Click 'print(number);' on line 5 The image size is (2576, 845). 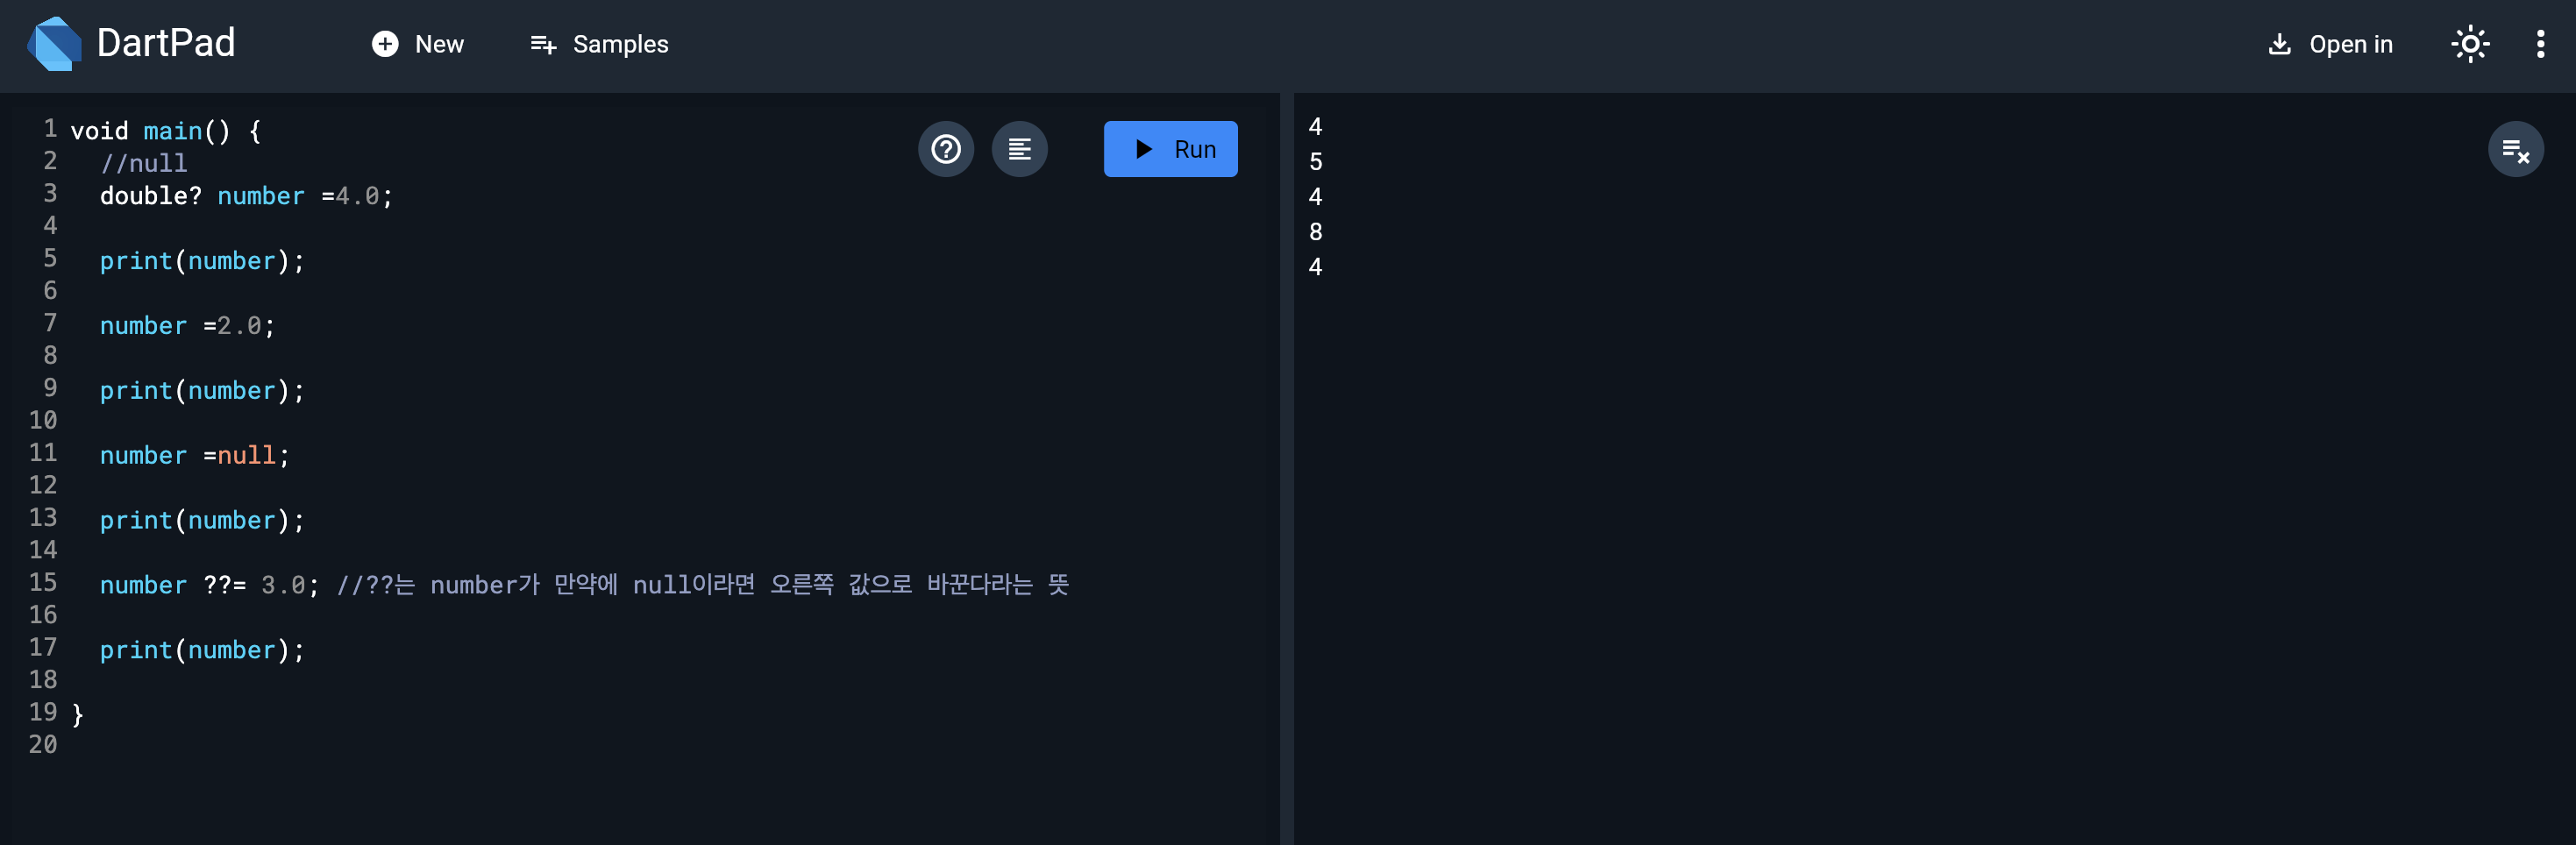(x=202, y=261)
